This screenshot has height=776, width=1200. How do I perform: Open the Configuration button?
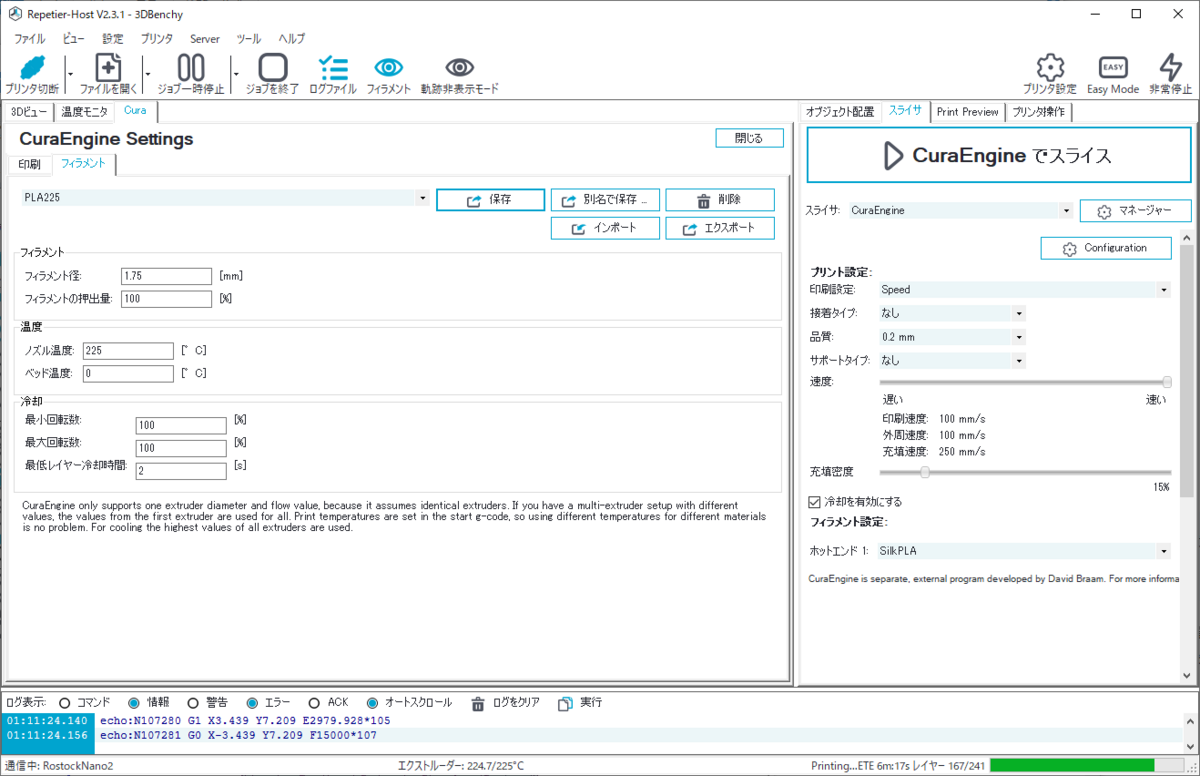pos(1106,248)
